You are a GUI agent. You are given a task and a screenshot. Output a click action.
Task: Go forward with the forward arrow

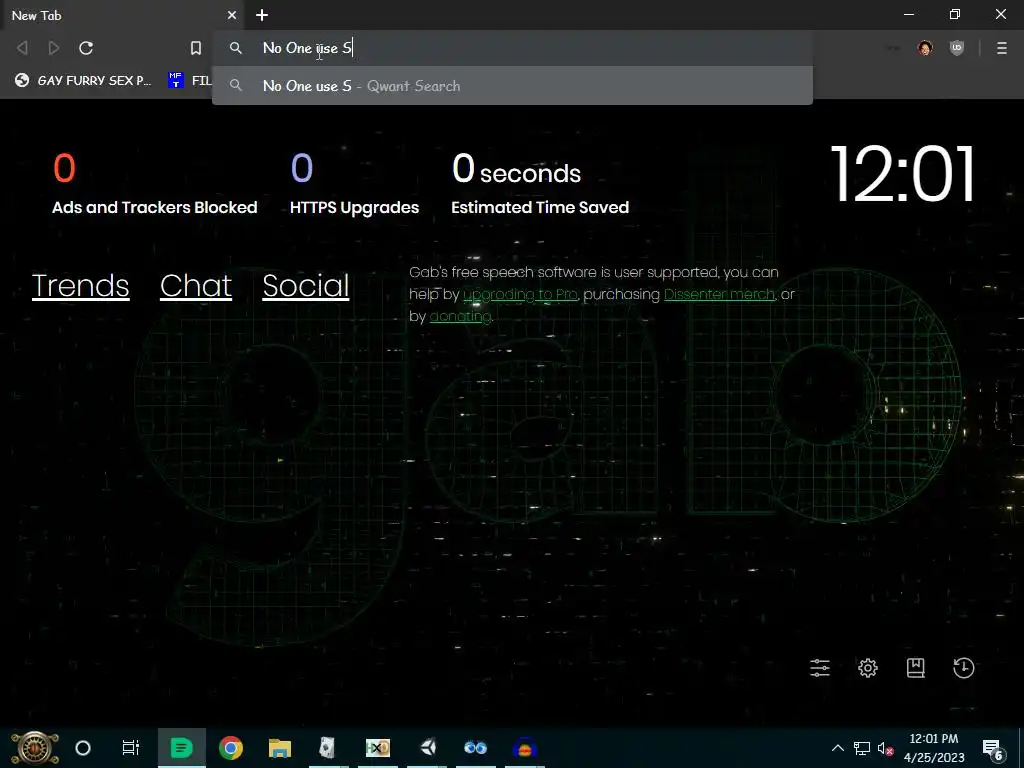coord(54,48)
